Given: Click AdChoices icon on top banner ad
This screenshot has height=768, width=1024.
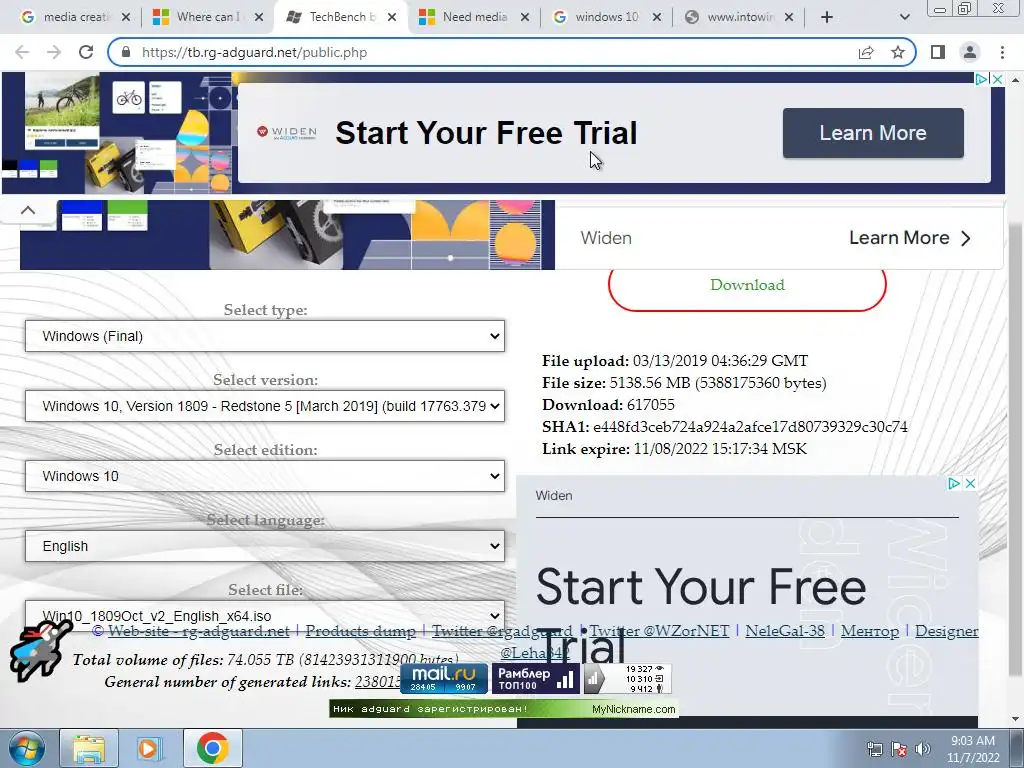Looking at the screenshot, I should tap(982, 79).
